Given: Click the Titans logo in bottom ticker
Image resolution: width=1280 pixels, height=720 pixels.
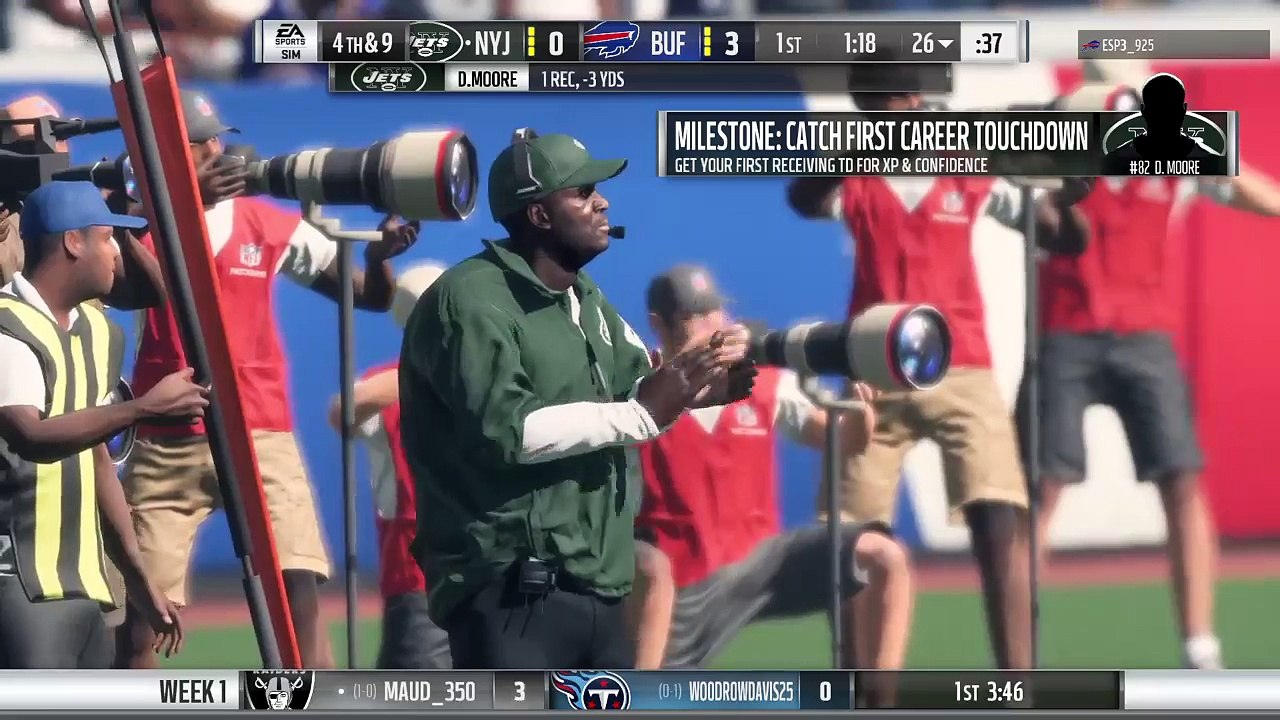Looking at the screenshot, I should pyautogui.click(x=591, y=692).
